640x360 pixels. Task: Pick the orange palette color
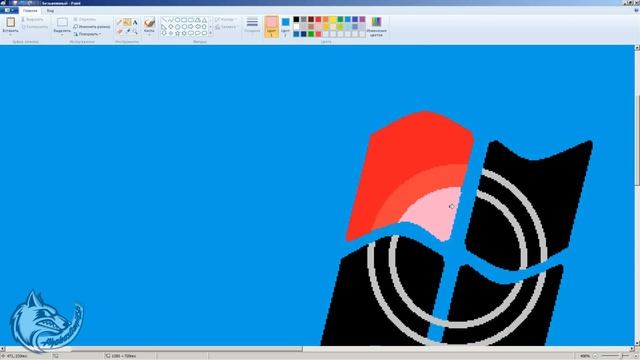click(x=325, y=19)
